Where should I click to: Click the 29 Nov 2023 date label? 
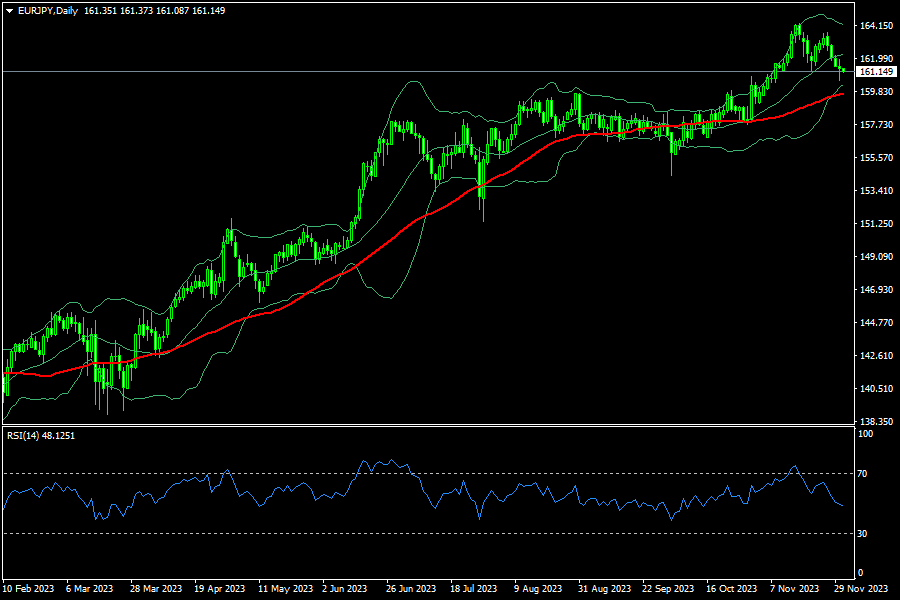click(x=861, y=589)
